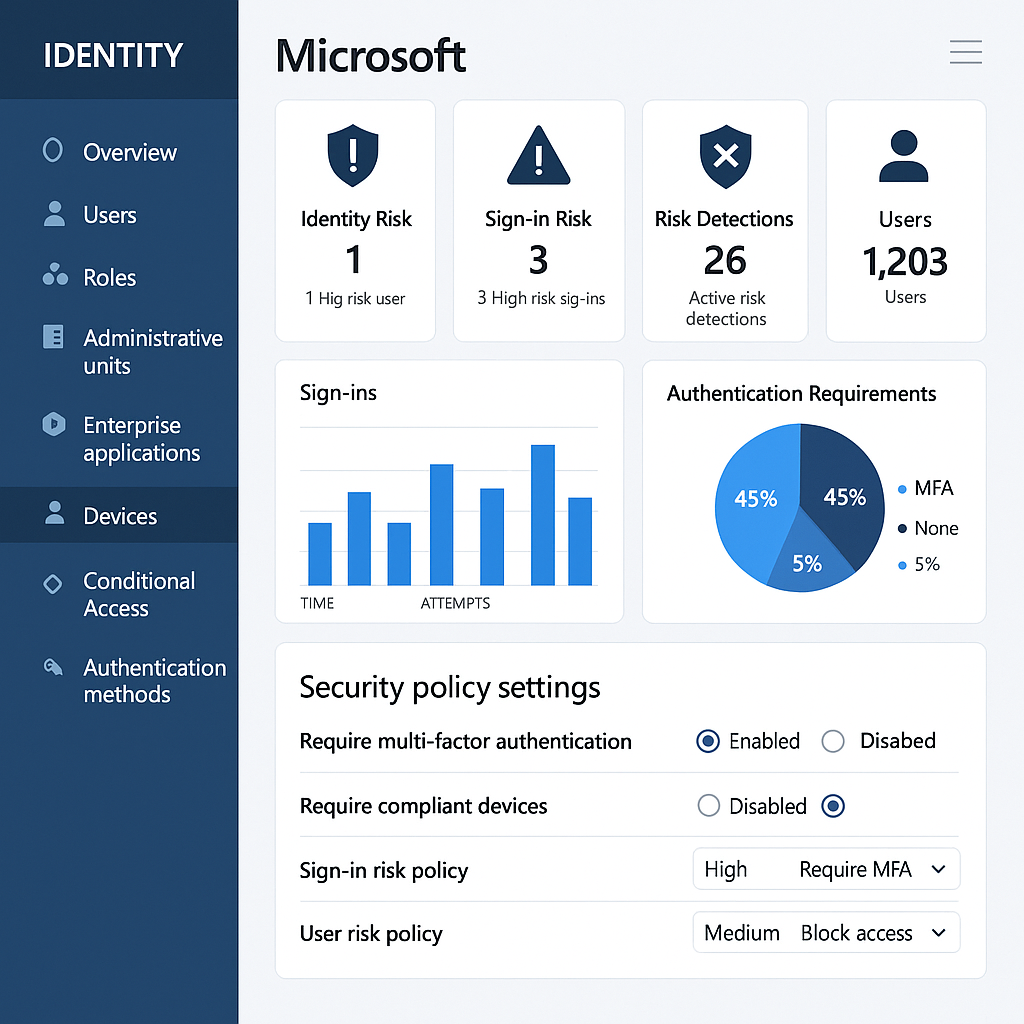Expand Sign-in risk policy dropdown
The image size is (1024, 1024).
(x=826, y=869)
